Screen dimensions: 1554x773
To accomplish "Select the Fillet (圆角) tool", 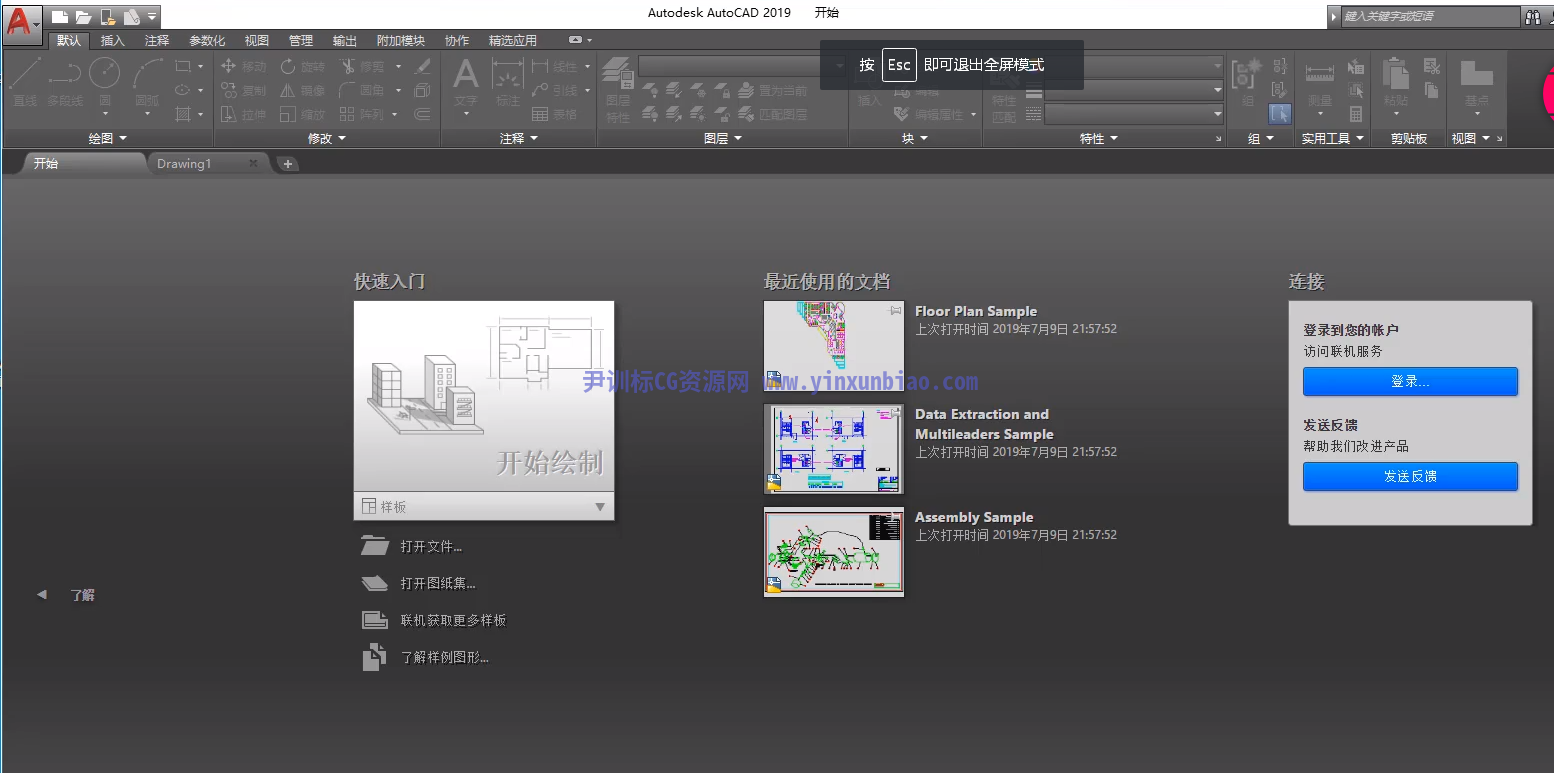I will [x=362, y=90].
